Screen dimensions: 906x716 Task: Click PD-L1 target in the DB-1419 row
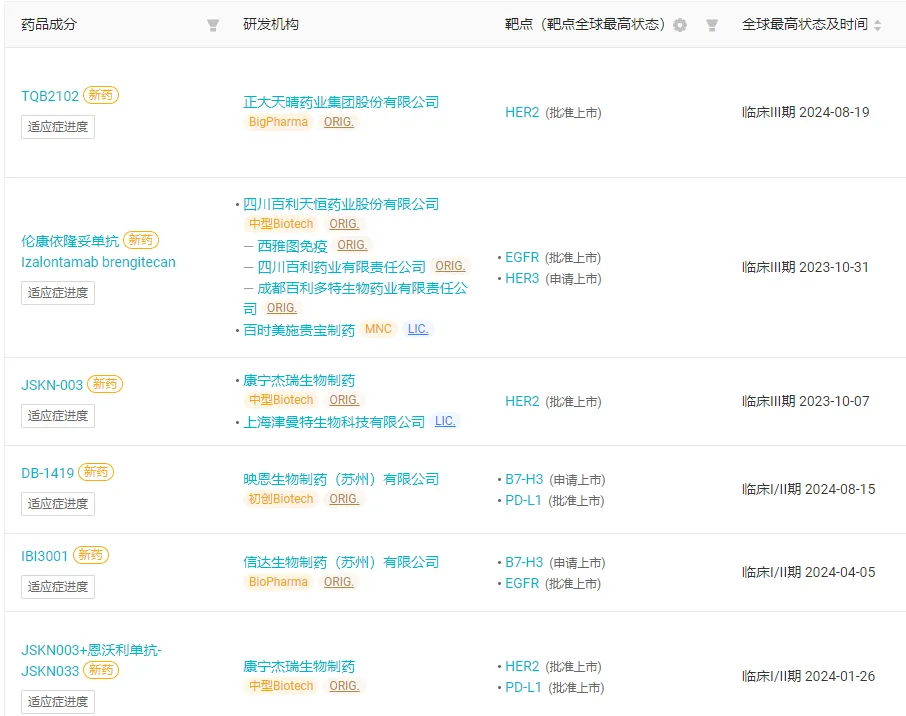tap(523, 501)
